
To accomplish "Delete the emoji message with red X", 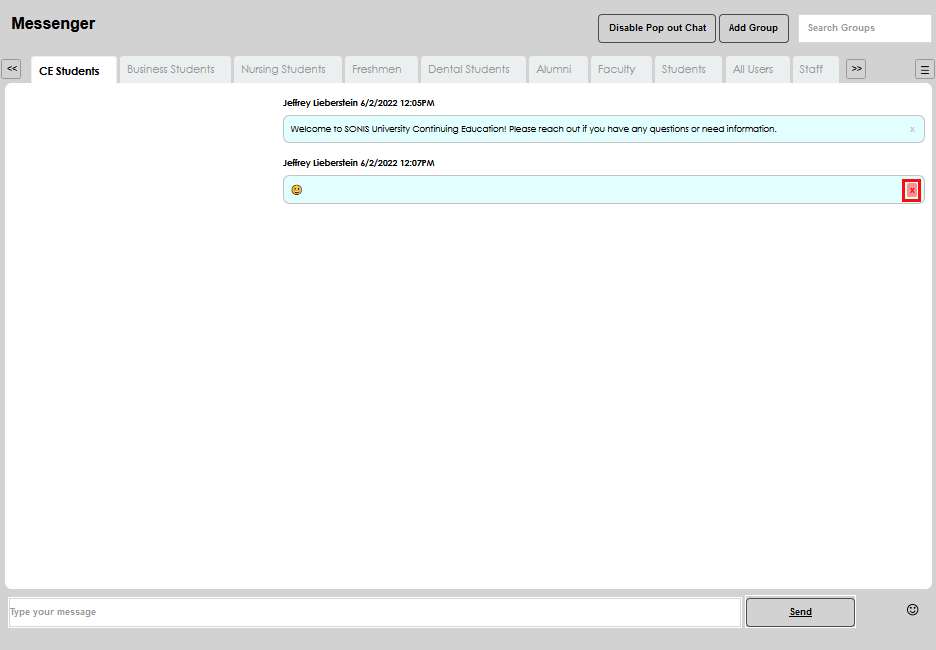I will (911, 189).
